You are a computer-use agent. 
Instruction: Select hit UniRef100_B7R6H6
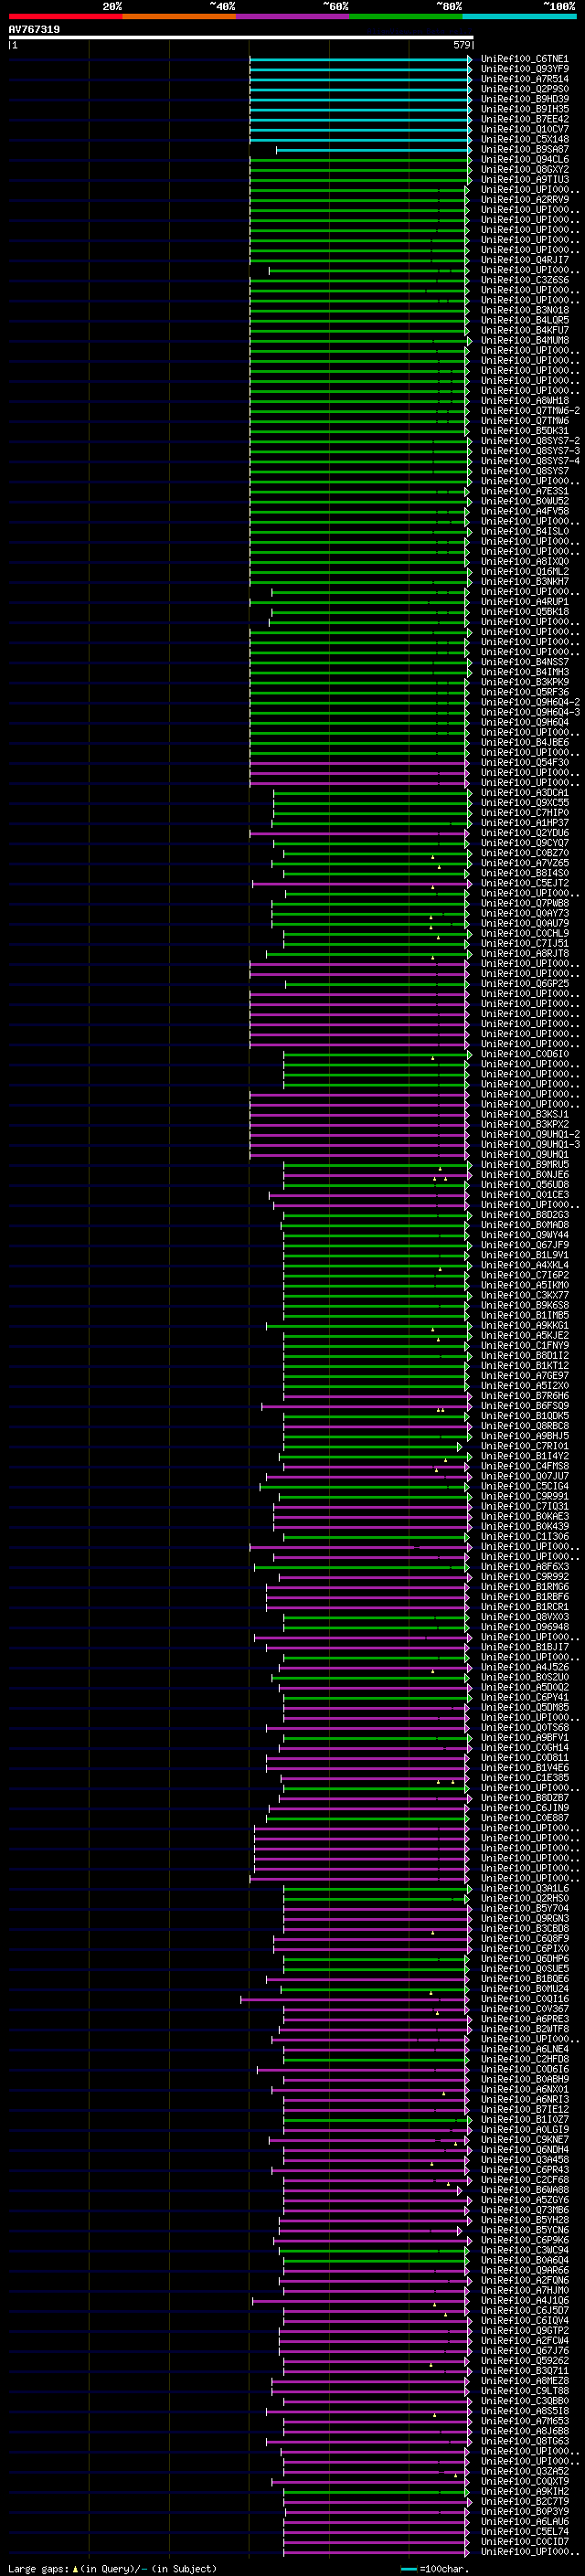524,1396
